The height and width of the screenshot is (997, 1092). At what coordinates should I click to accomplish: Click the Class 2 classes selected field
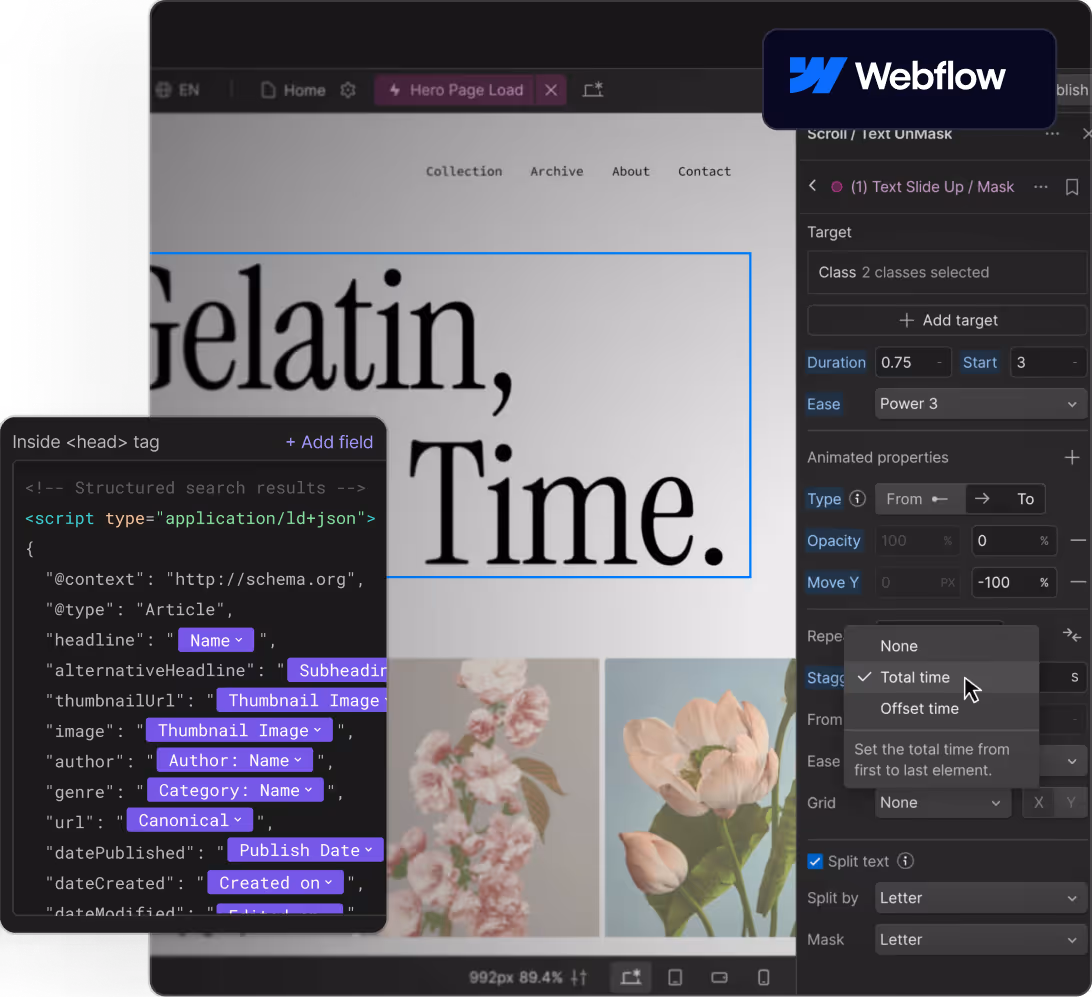coord(949,272)
